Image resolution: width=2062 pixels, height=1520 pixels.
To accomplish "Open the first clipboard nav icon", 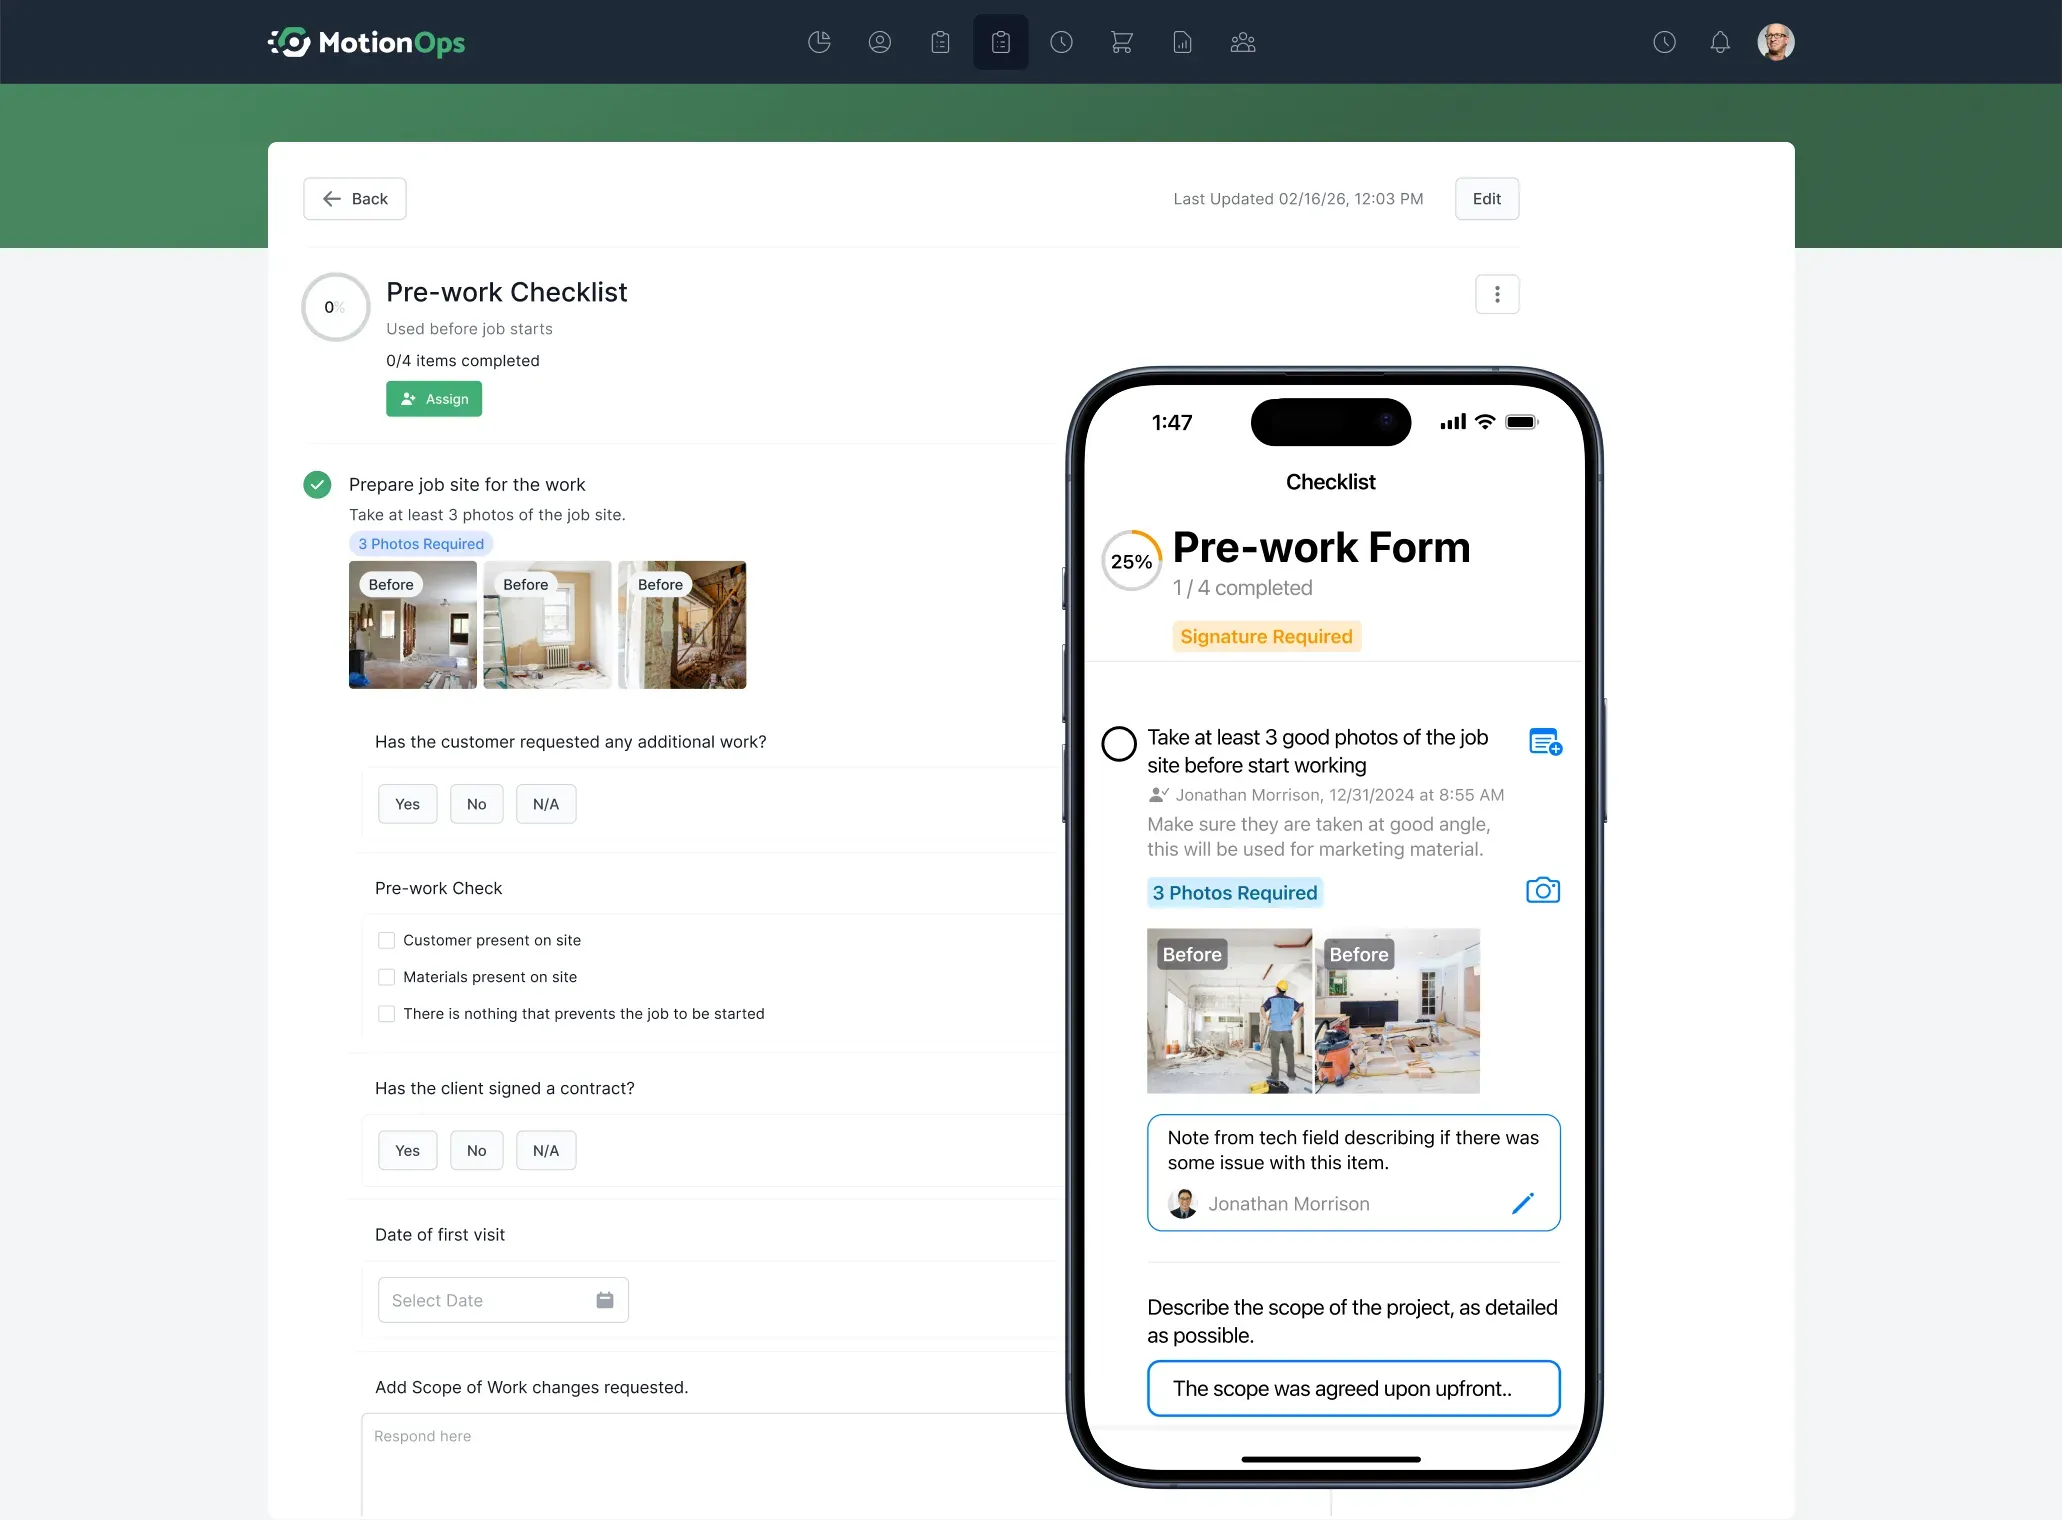I will (x=940, y=42).
